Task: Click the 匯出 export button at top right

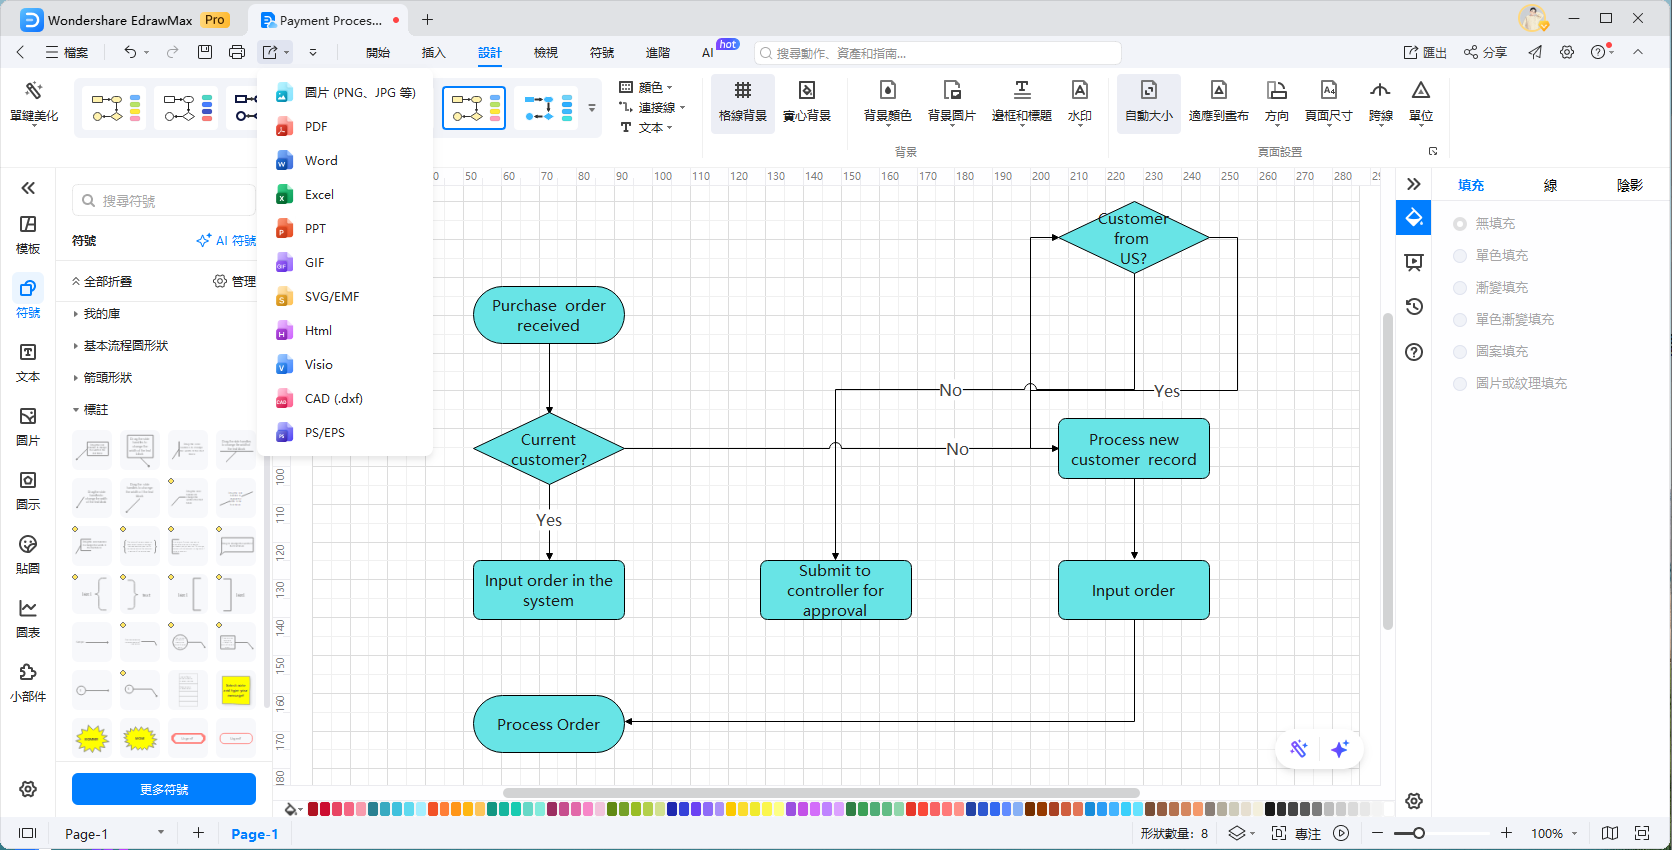Action: click(x=1425, y=52)
